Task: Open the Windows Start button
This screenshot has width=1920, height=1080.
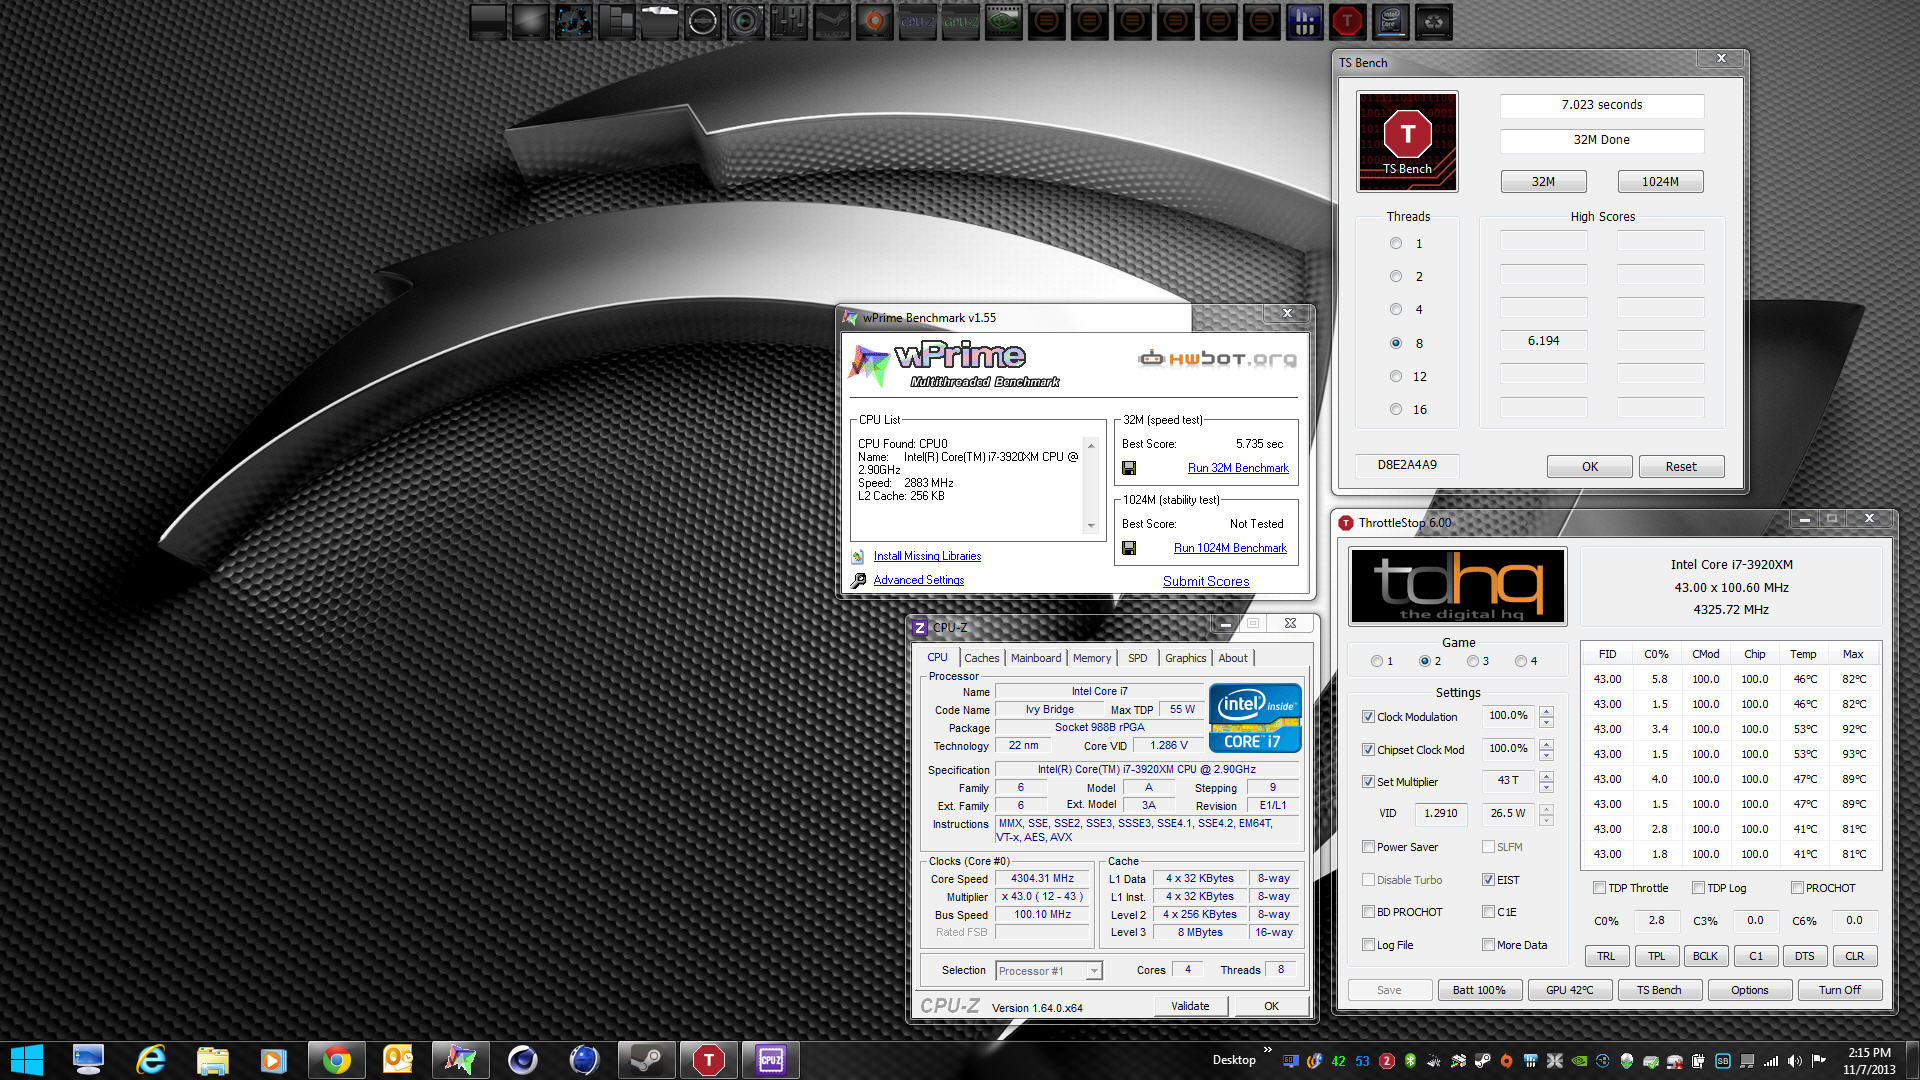Action: [27, 1060]
